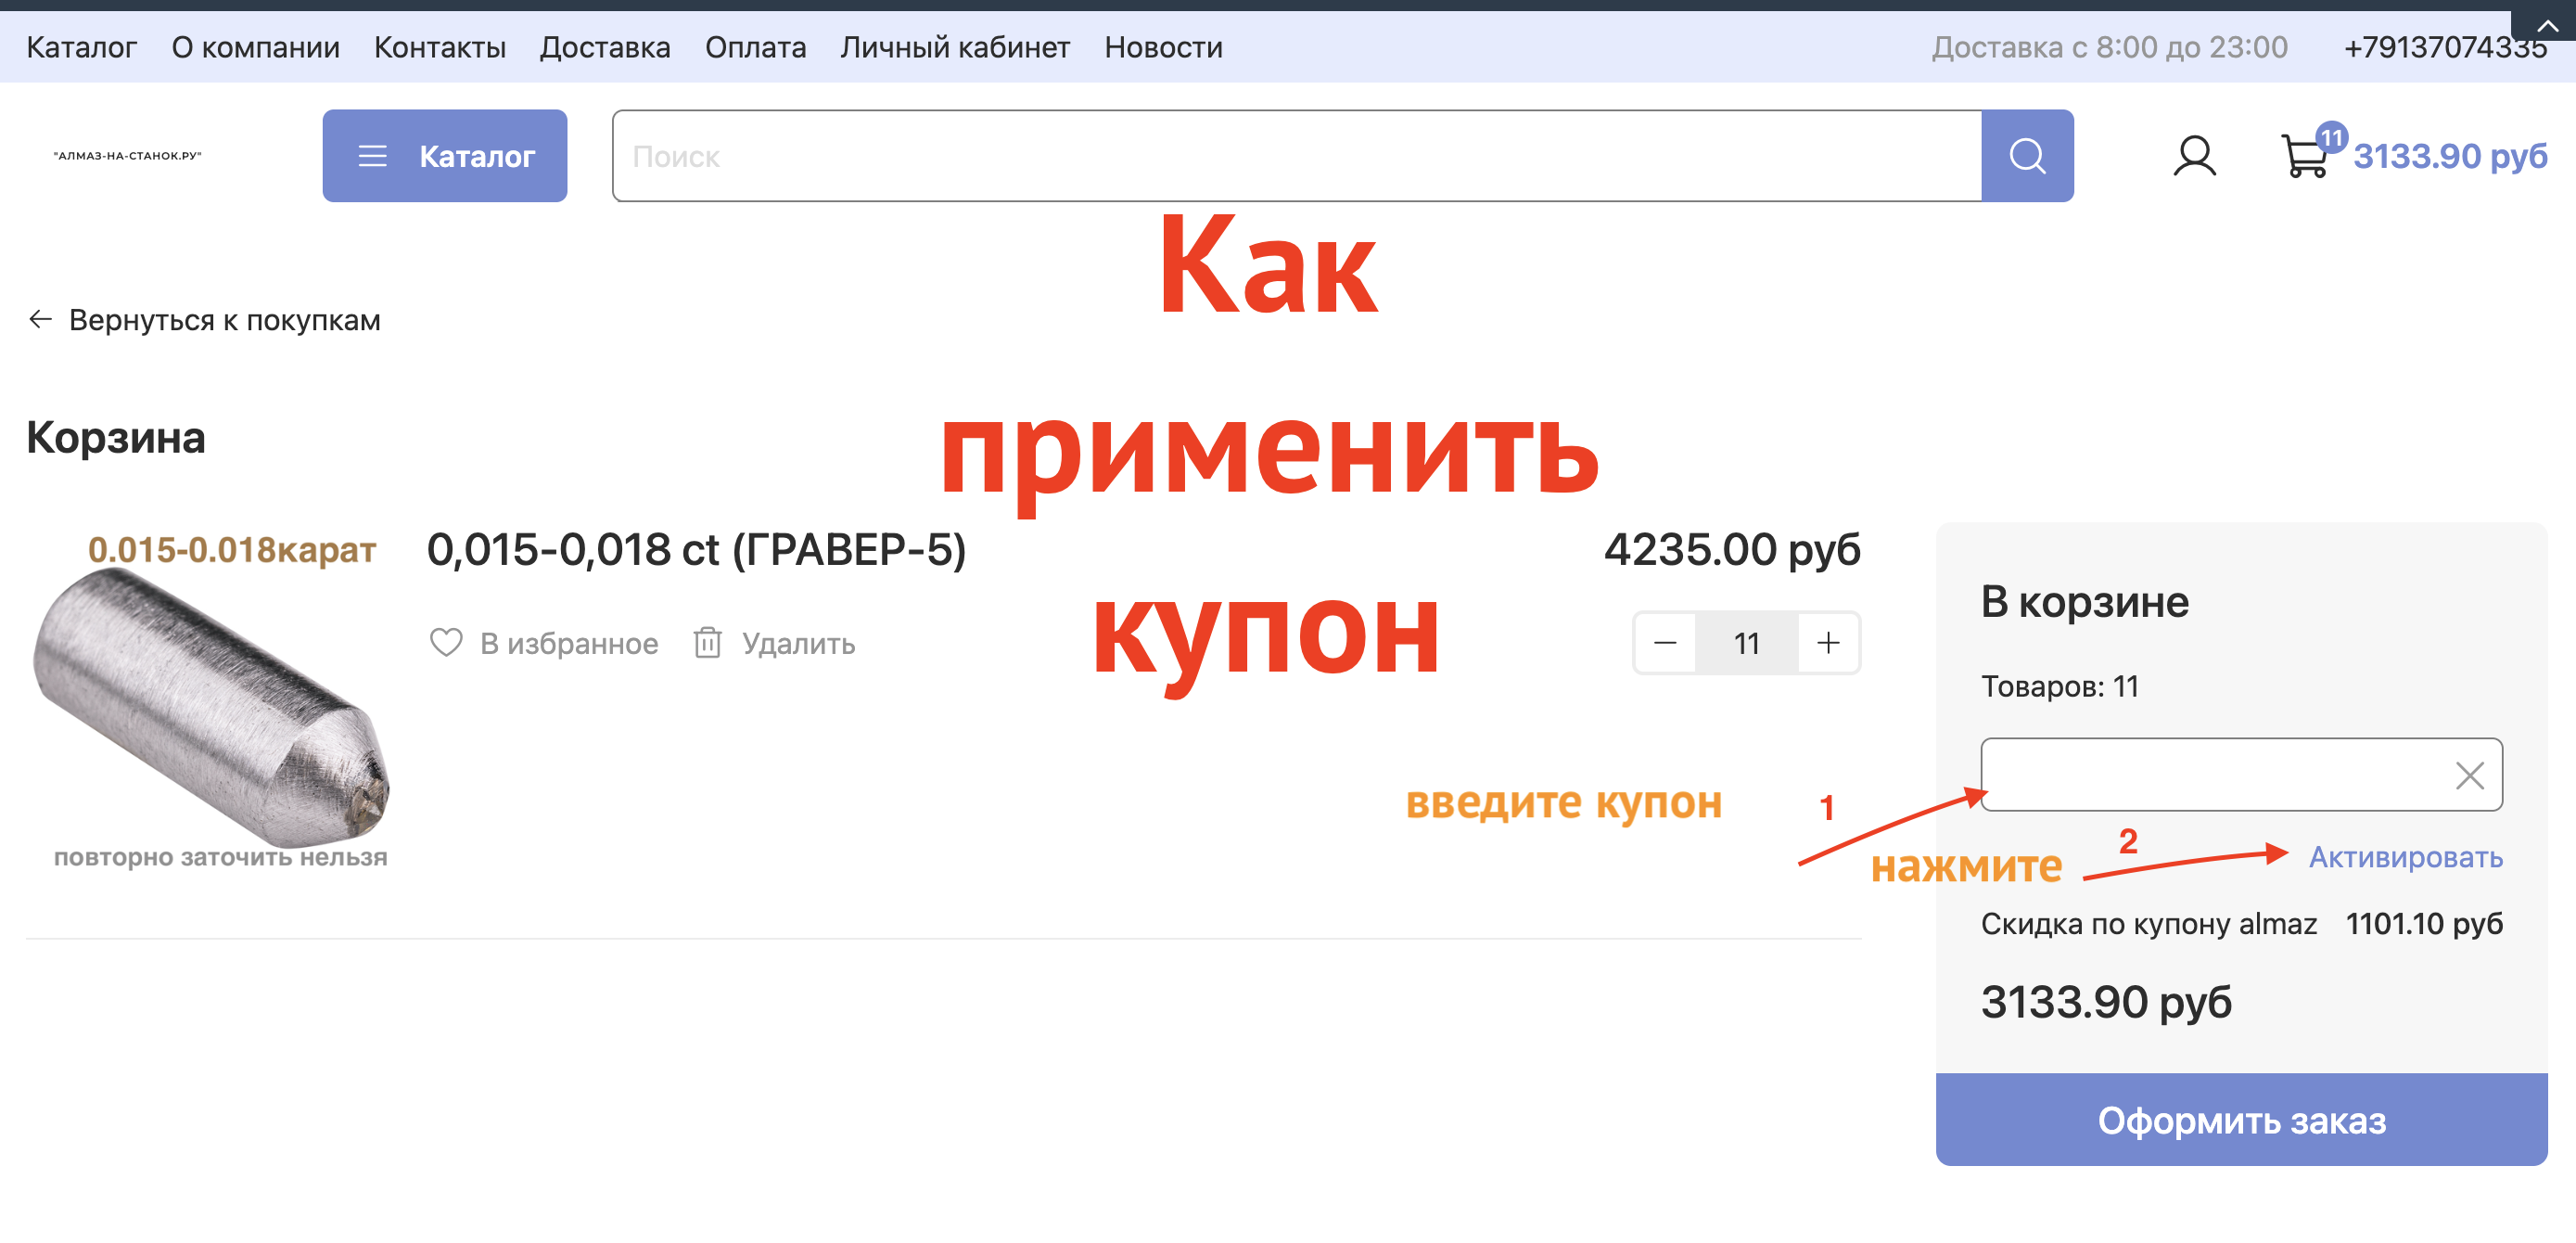Open the shopping cart icon
The width and height of the screenshot is (2576, 1243).
point(2303,156)
